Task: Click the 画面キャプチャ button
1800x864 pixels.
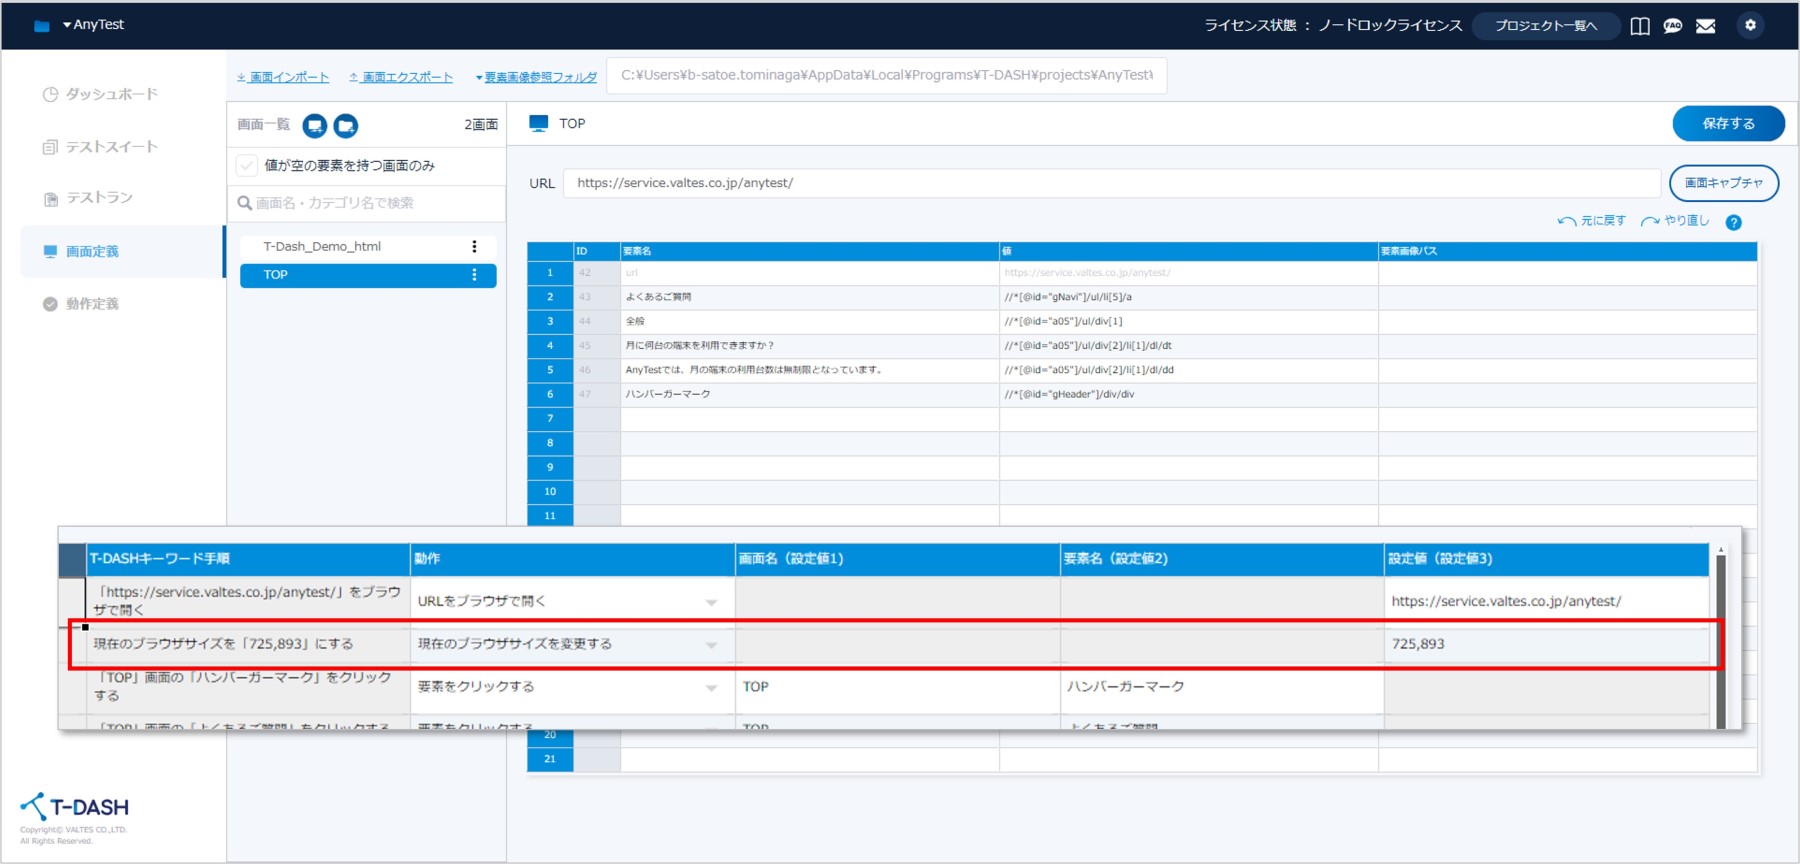Action: pyautogui.click(x=1723, y=183)
